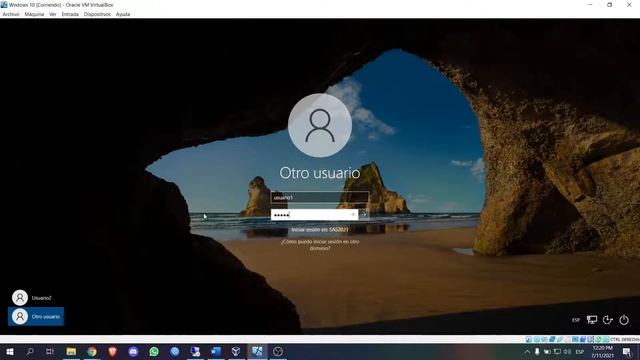Open the Ver menu
The image size is (640, 360).
point(53,14)
